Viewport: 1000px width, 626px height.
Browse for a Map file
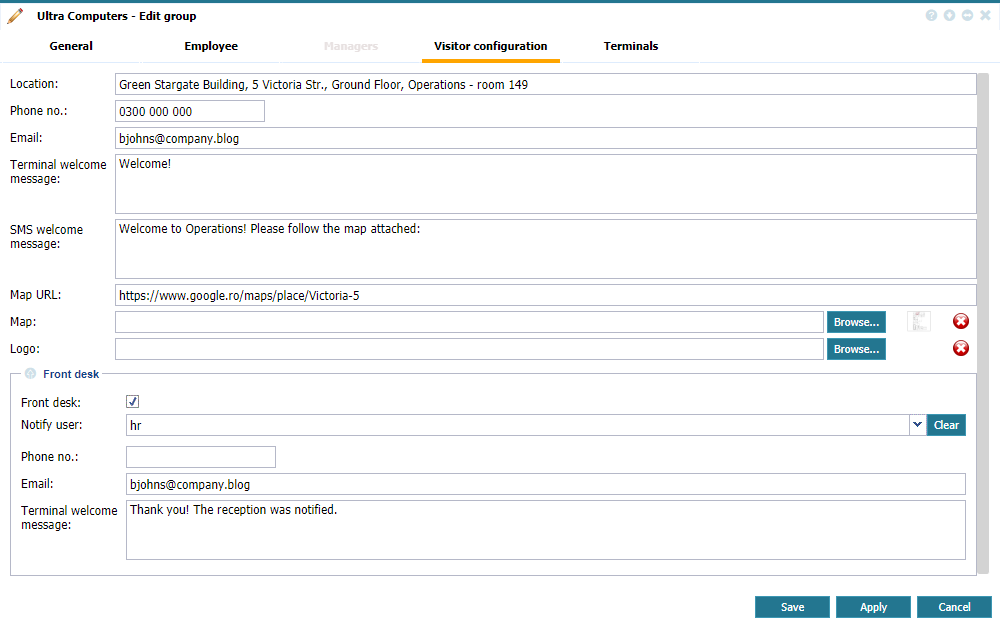point(856,322)
